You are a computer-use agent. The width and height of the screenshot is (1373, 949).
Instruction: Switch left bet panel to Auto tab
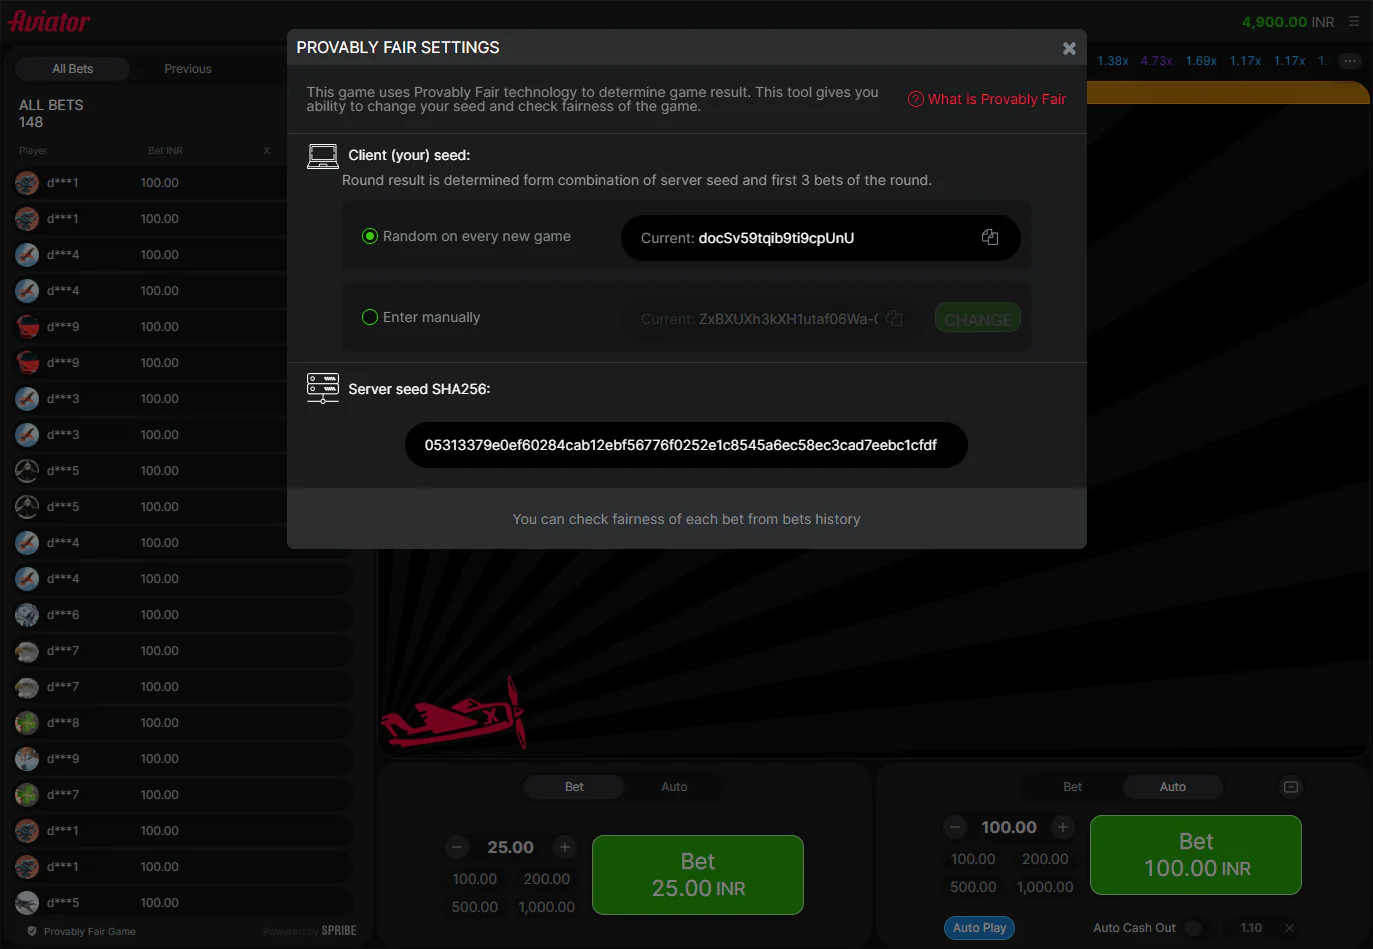pyautogui.click(x=674, y=787)
